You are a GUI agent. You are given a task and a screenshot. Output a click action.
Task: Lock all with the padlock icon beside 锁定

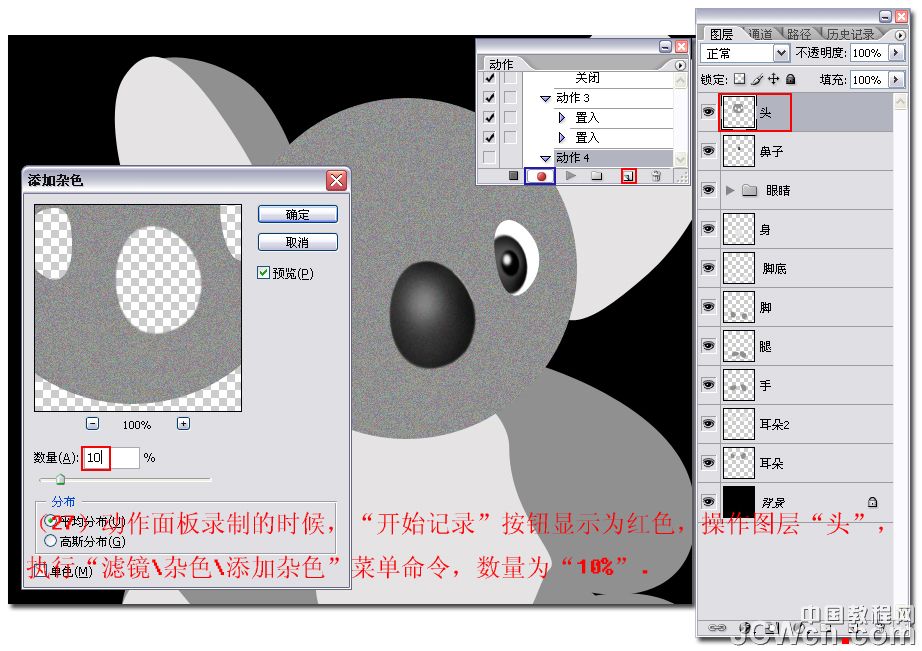coord(791,79)
